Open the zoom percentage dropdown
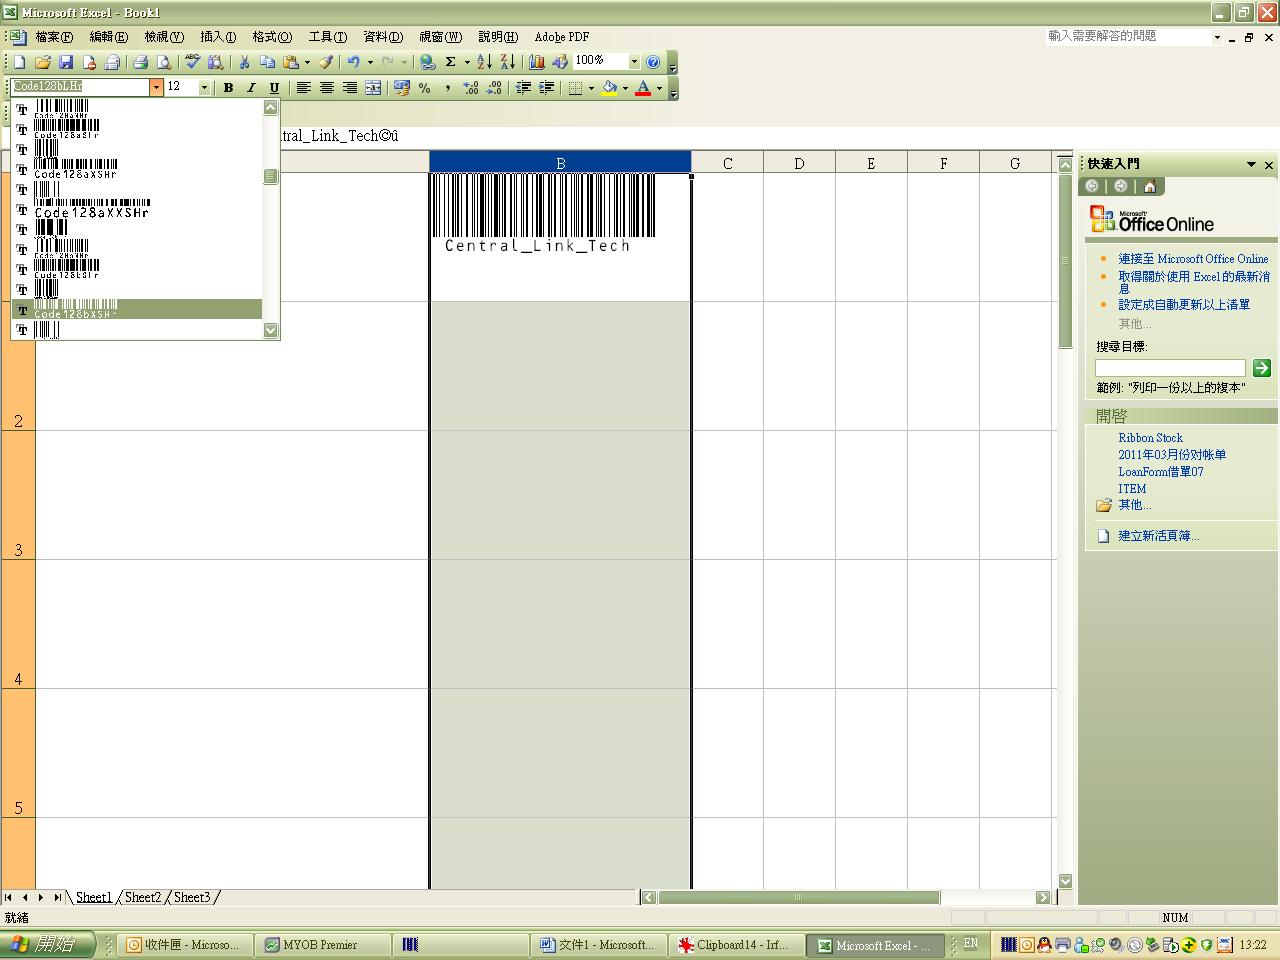The height and width of the screenshot is (960, 1280). (633, 61)
